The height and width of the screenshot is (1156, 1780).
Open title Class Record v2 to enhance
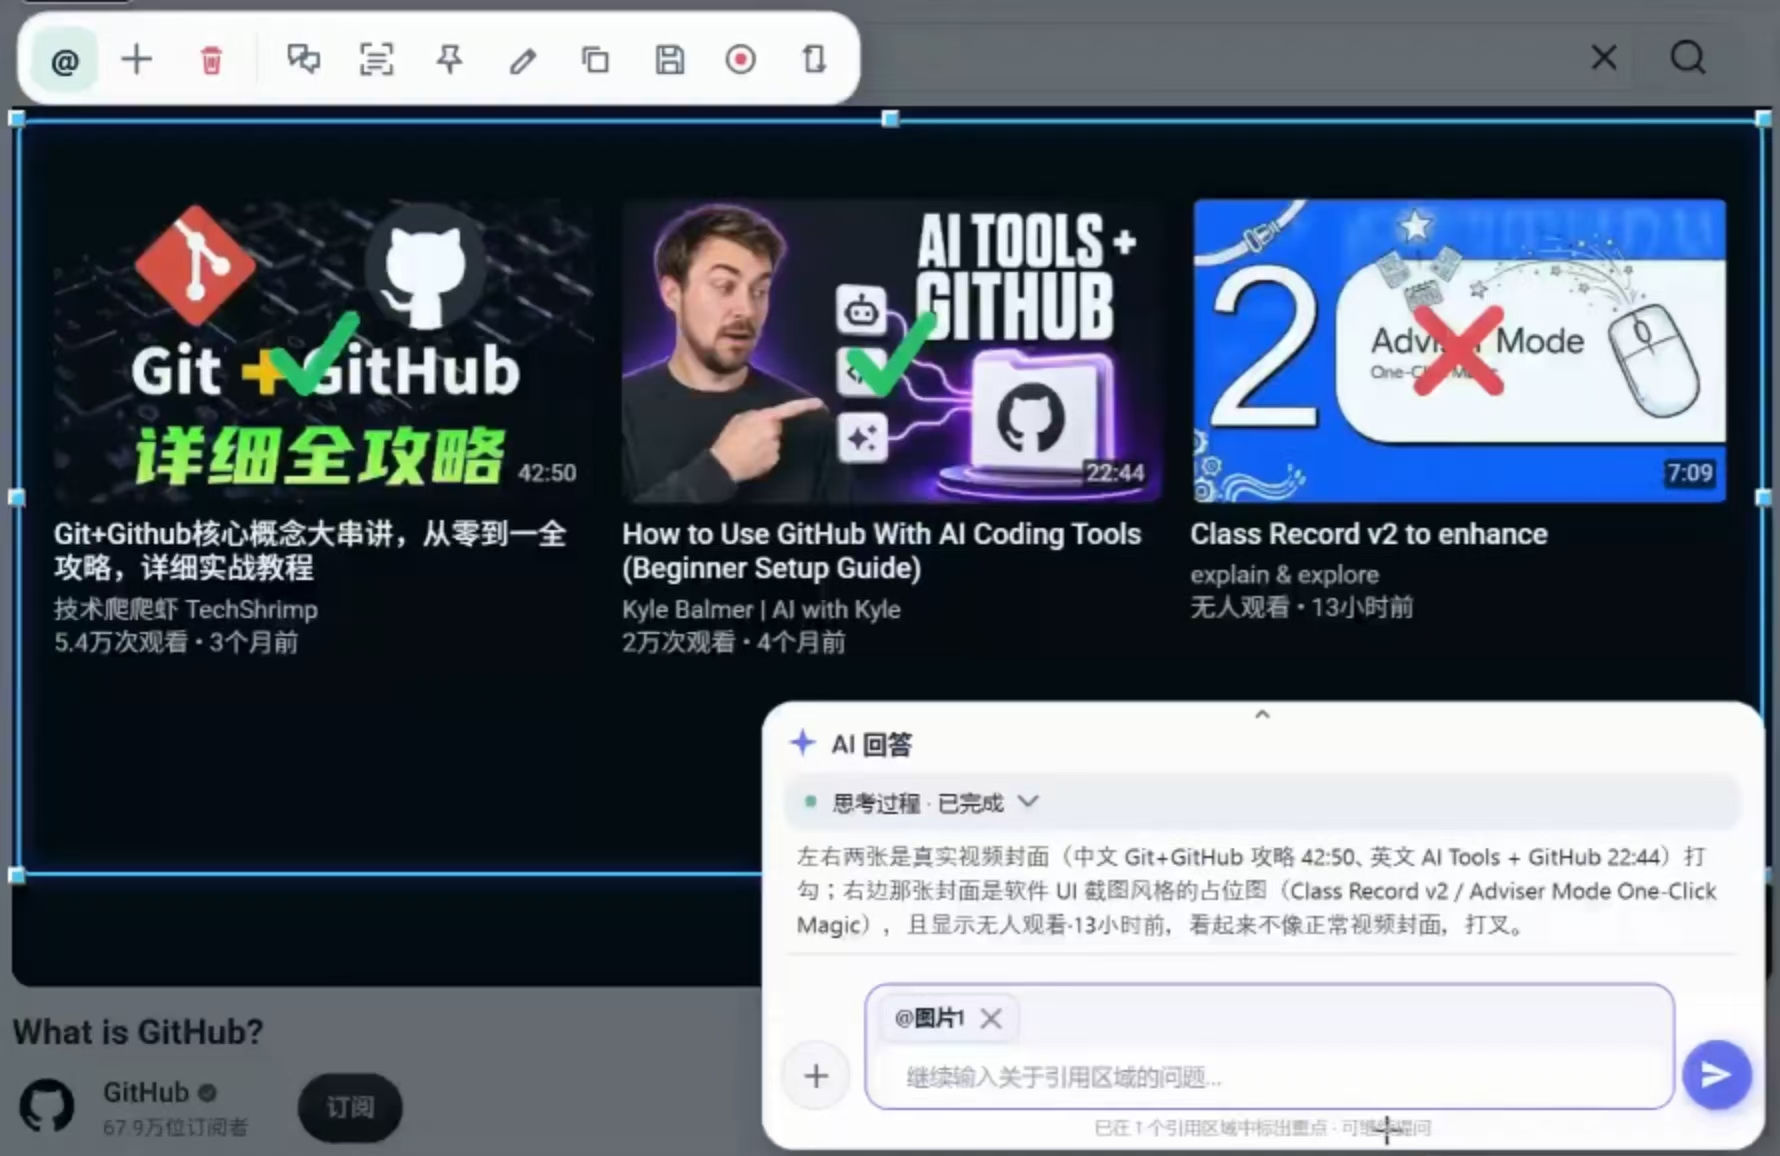tap(1369, 534)
